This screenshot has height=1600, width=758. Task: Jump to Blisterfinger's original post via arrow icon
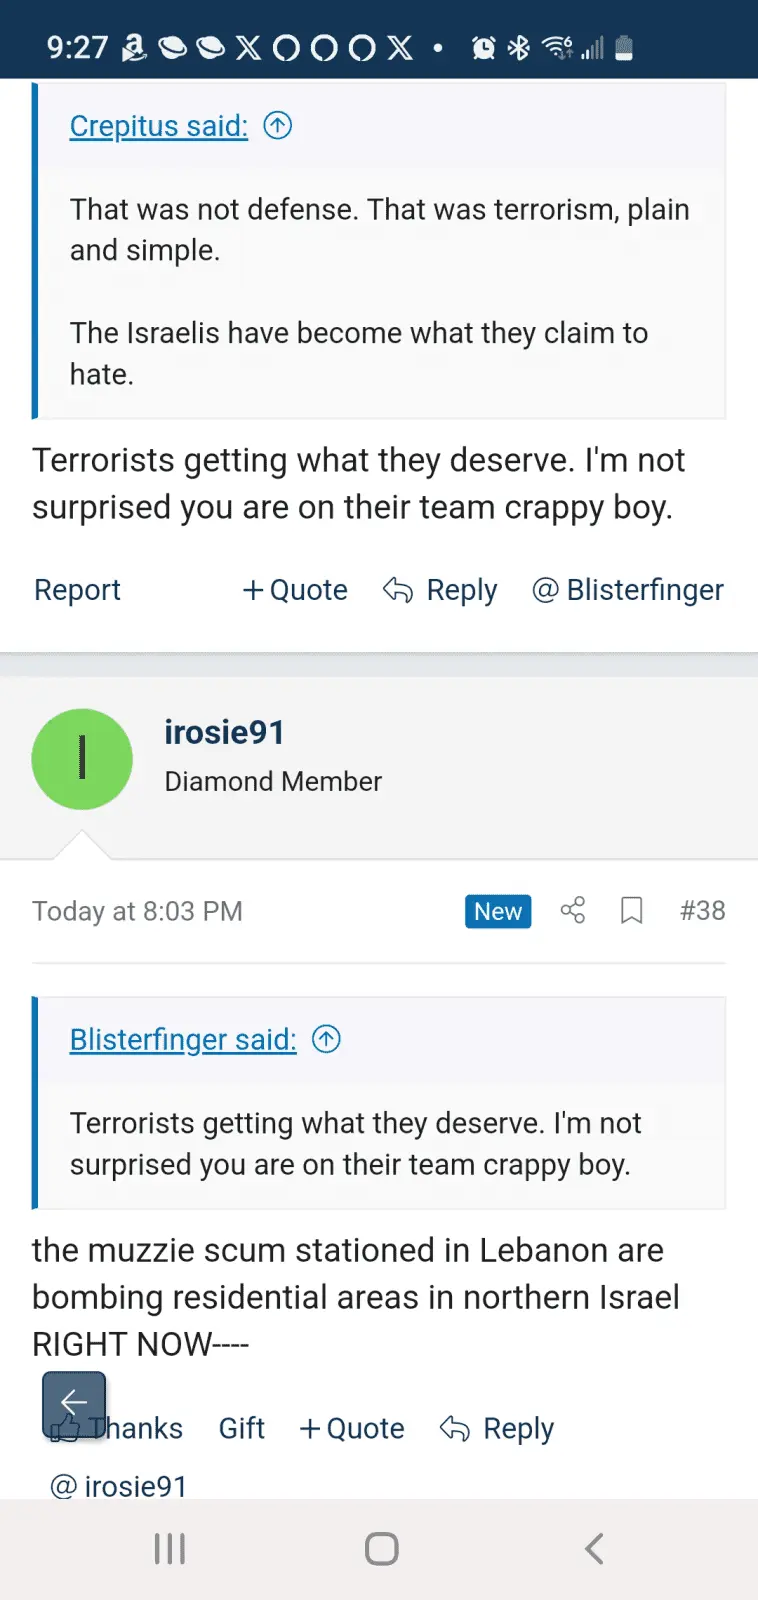[x=326, y=1040]
